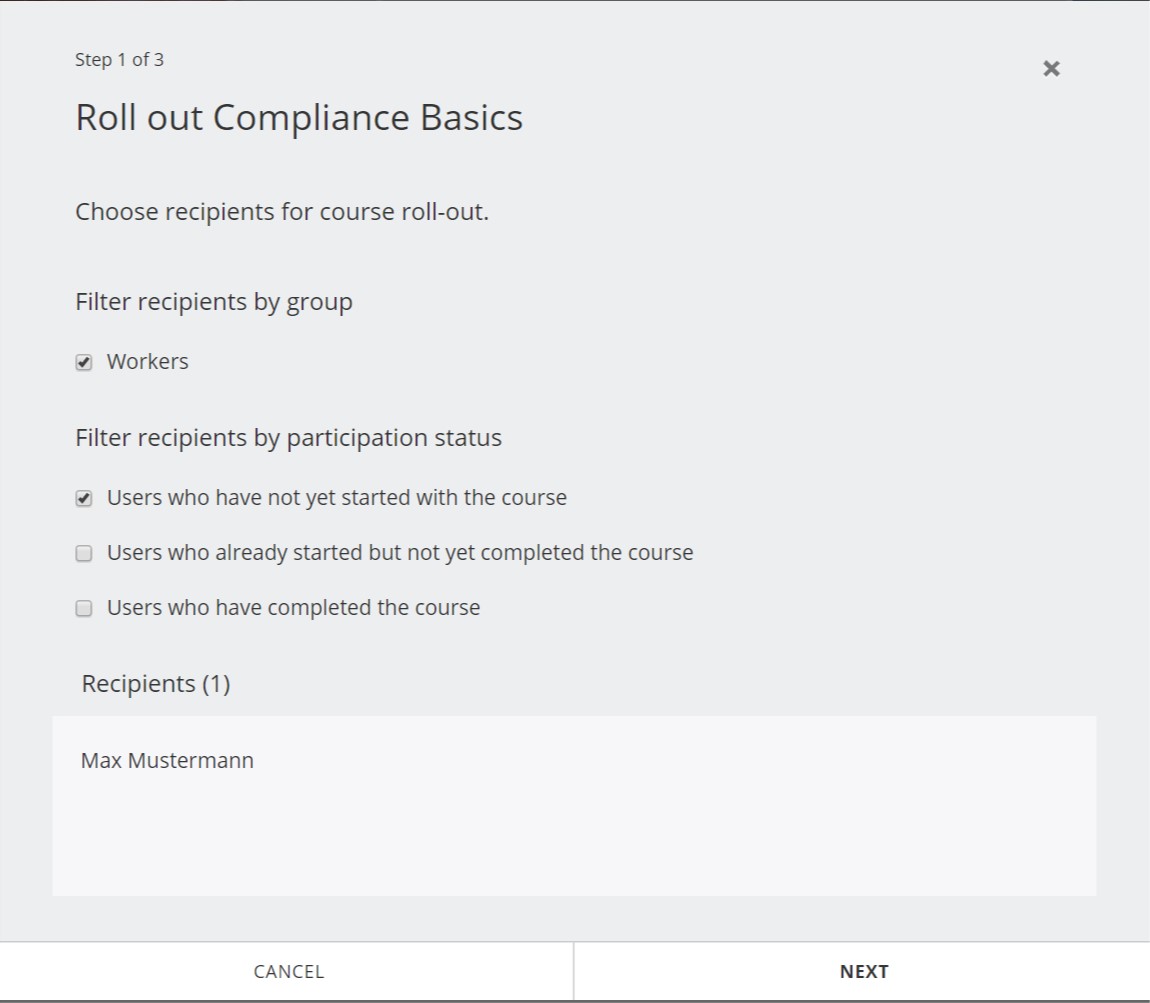Close the roll-out dialog with the X
Viewport: 1150px width, 1003px height.
(x=1051, y=69)
